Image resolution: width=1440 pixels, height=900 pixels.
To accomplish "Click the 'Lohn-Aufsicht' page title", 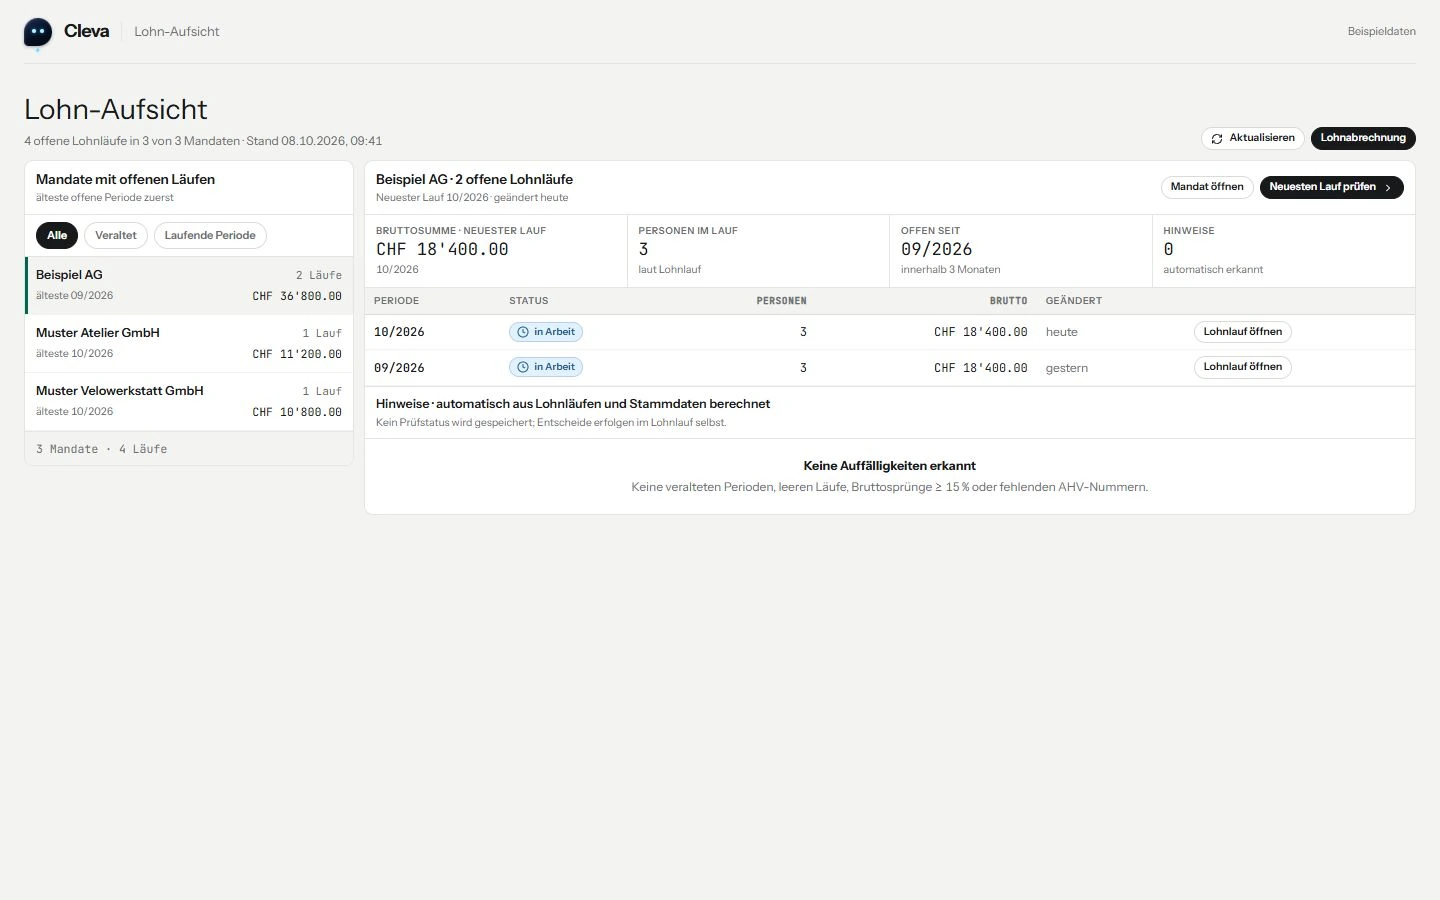I will tap(116, 109).
